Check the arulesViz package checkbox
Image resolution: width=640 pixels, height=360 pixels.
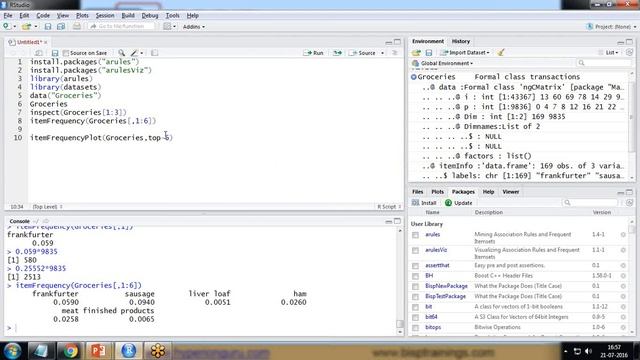pyautogui.click(x=415, y=250)
